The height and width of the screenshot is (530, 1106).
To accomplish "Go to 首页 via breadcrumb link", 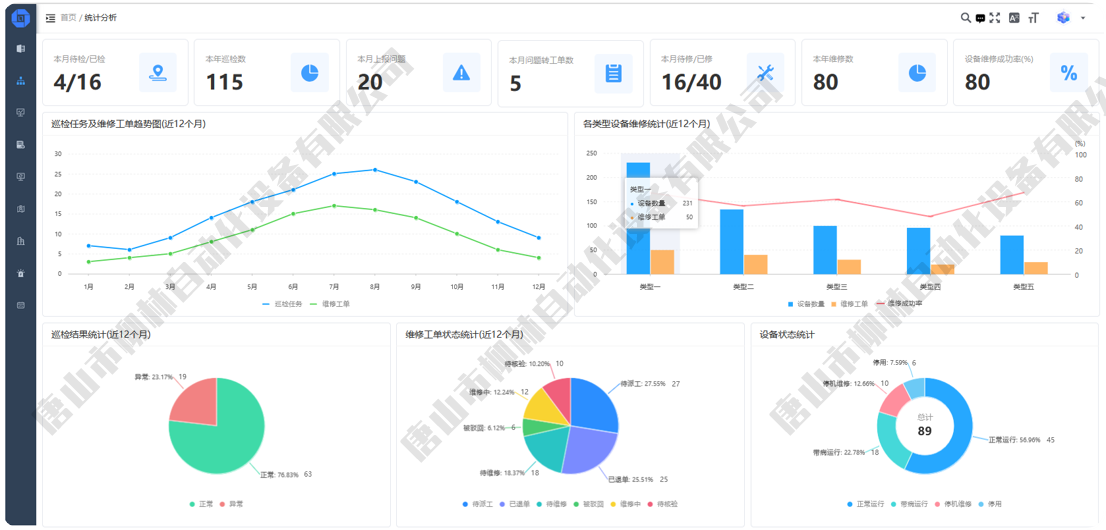I will 68,18.
